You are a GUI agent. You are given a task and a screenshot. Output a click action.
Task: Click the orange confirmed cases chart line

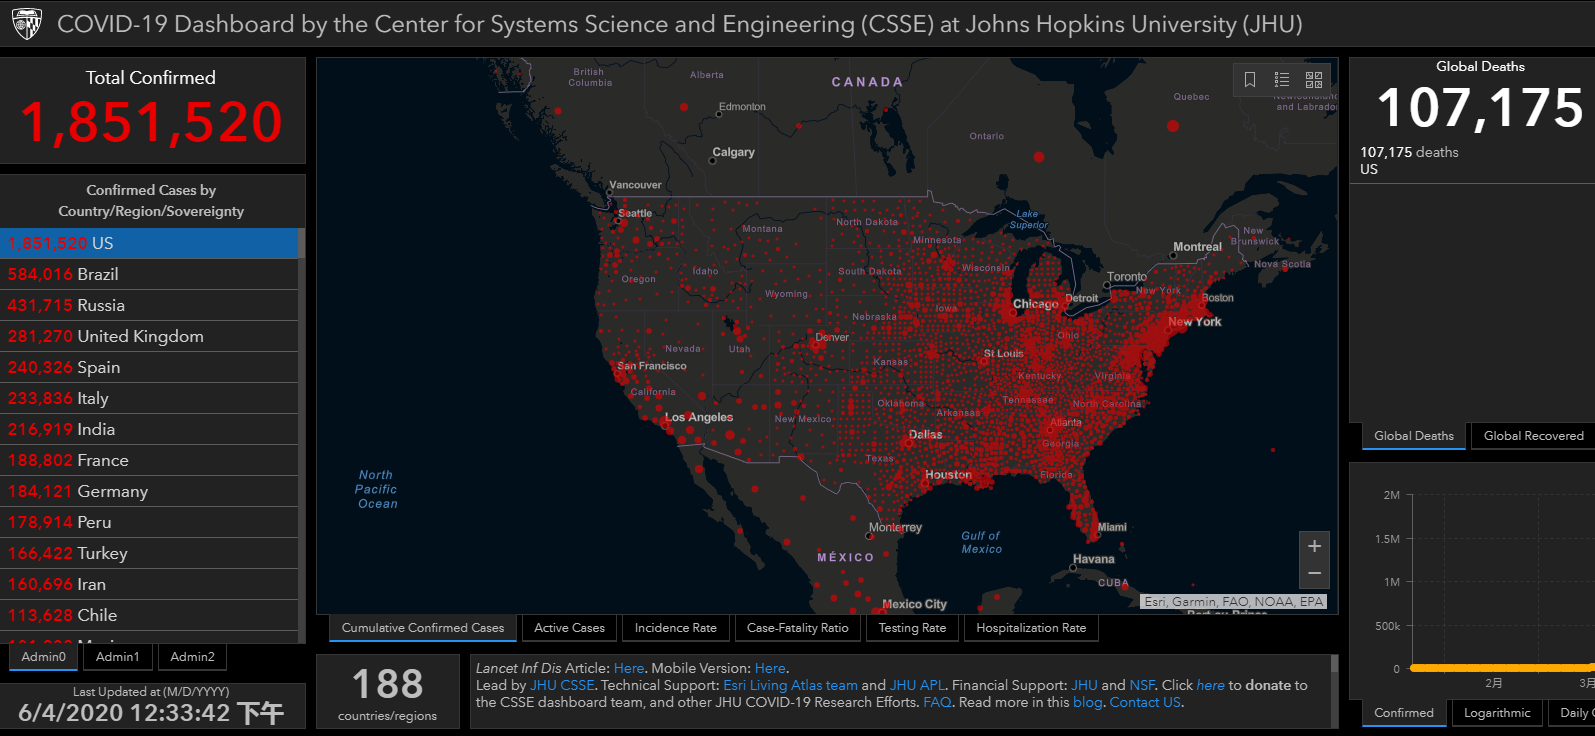tap(1500, 668)
